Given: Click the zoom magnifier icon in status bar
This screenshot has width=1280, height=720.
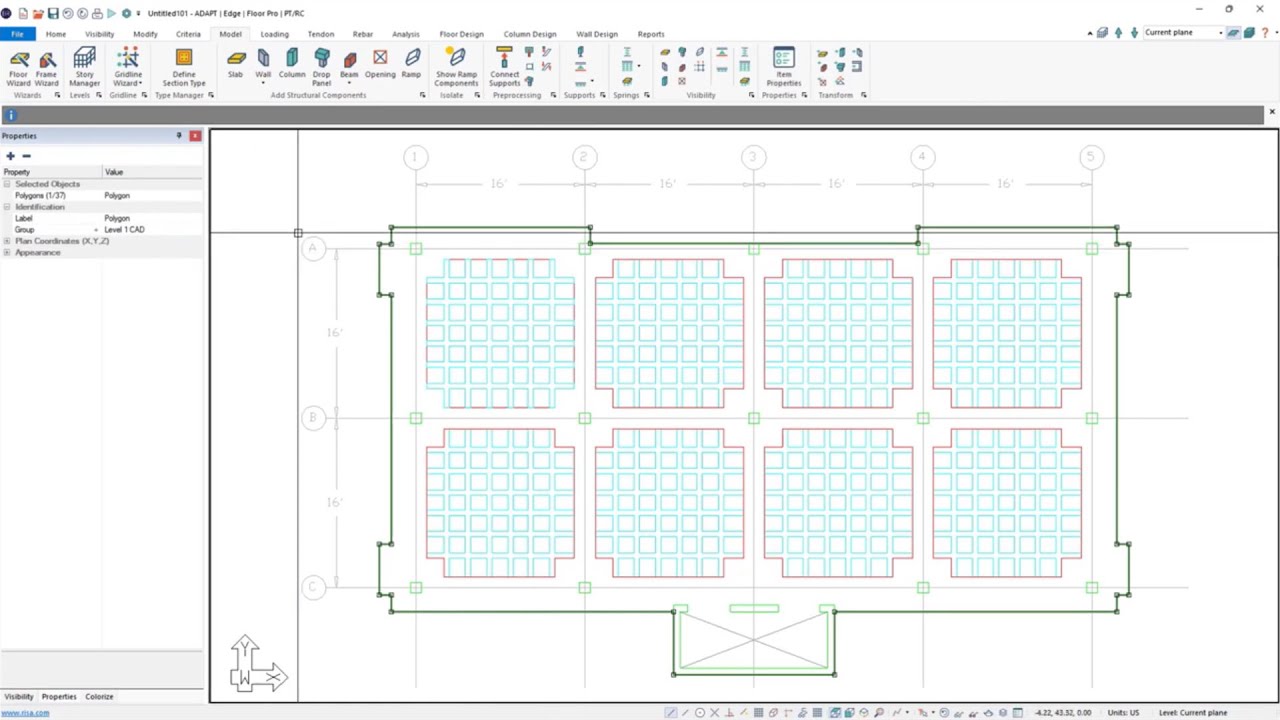Looking at the screenshot, I should pyautogui.click(x=879, y=712).
